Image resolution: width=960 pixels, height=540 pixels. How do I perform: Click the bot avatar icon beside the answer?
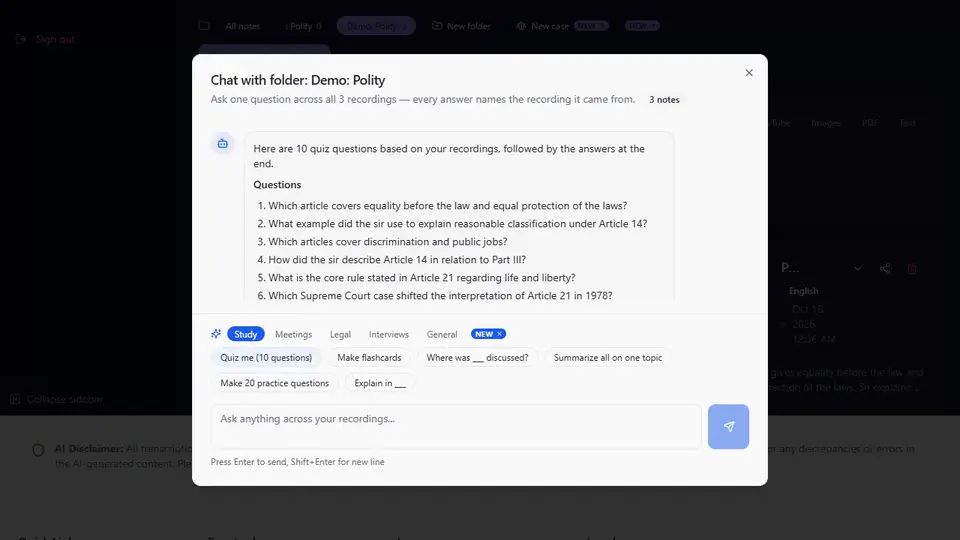(222, 143)
